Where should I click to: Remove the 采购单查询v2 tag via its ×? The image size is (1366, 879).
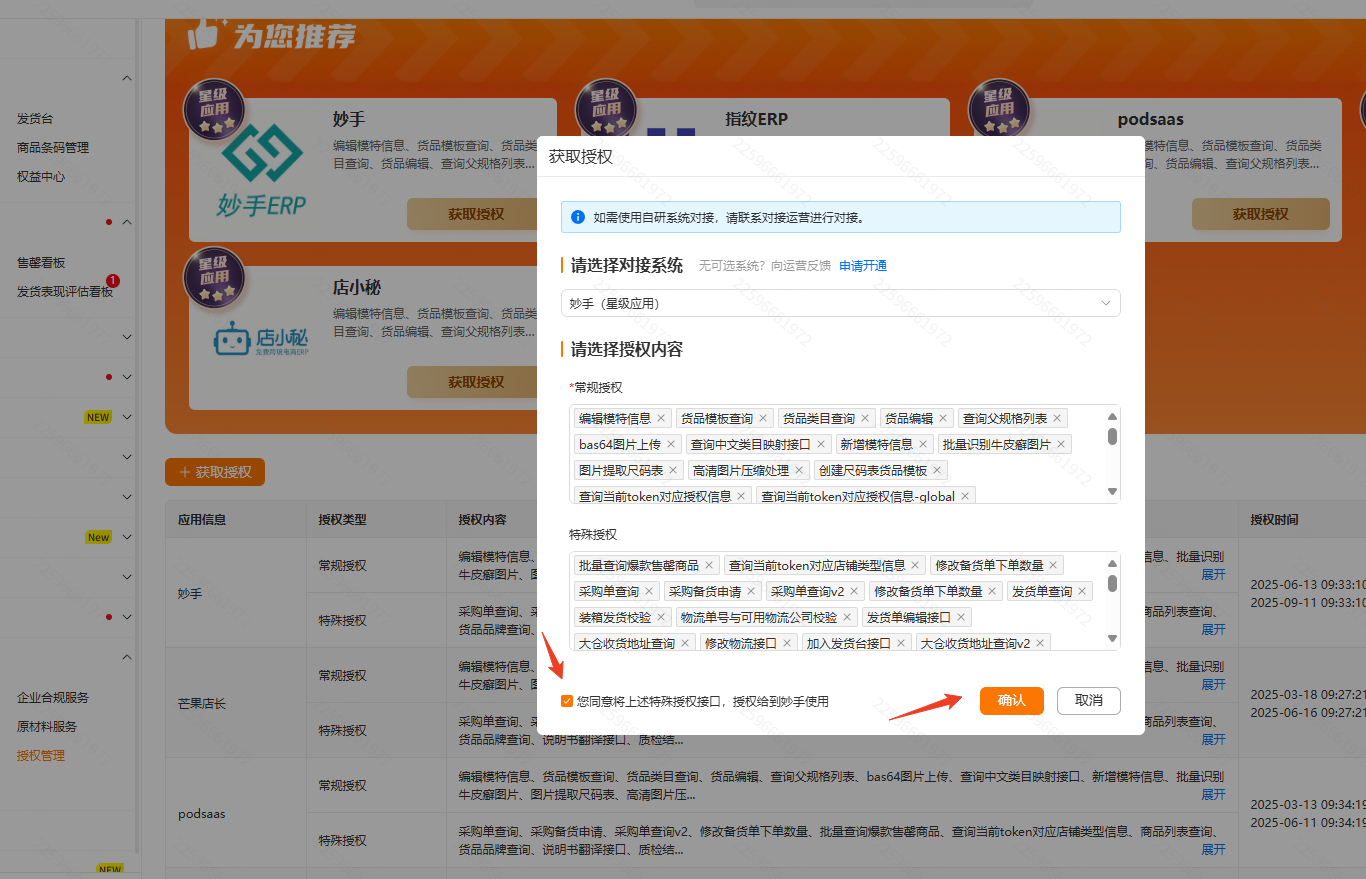click(854, 591)
